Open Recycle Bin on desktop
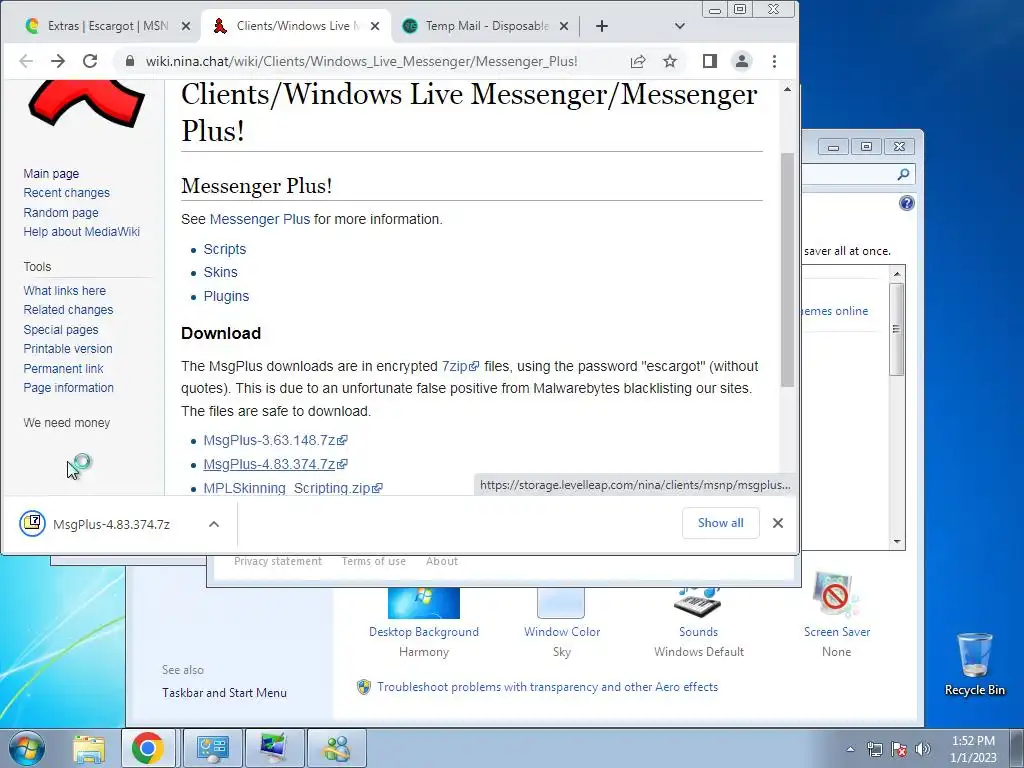1024x768 pixels. click(974, 664)
